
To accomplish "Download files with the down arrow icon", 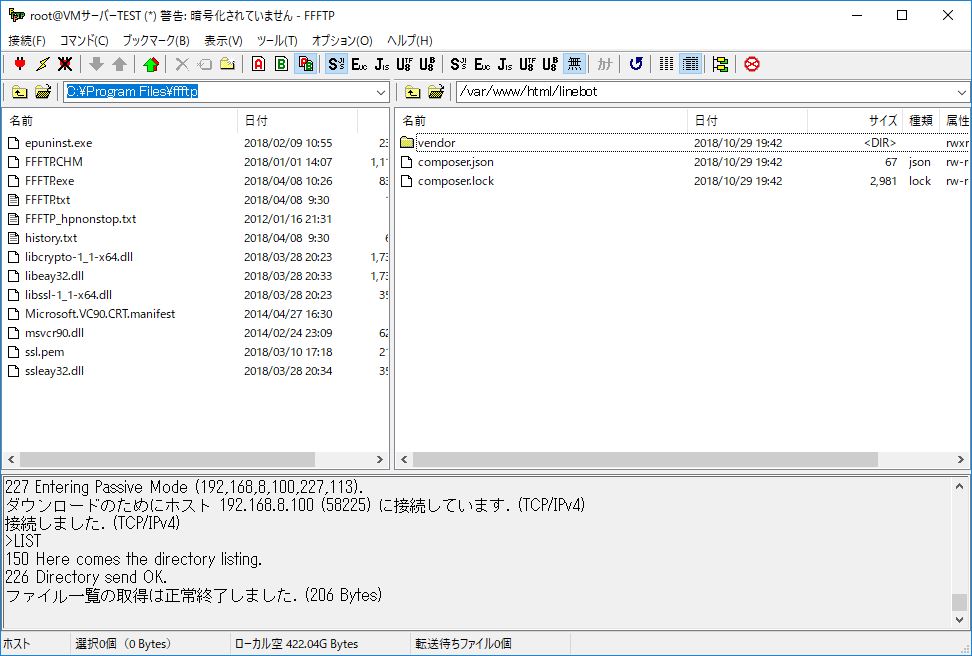I will coord(96,63).
